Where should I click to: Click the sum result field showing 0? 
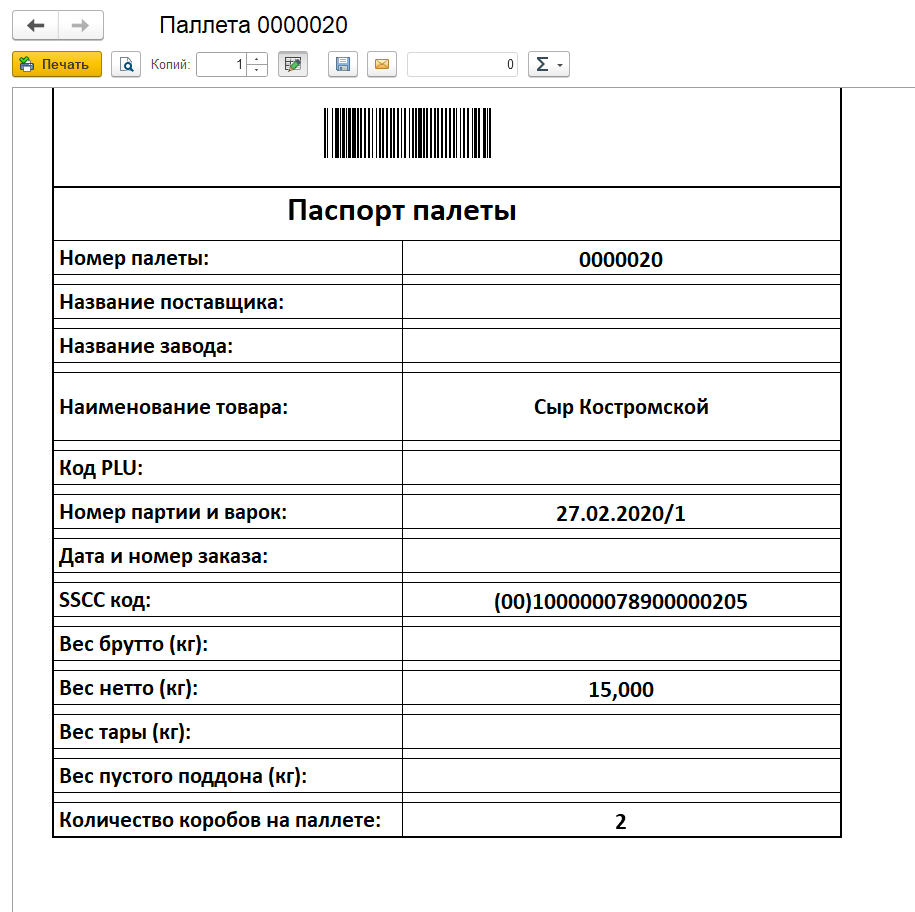tap(462, 65)
